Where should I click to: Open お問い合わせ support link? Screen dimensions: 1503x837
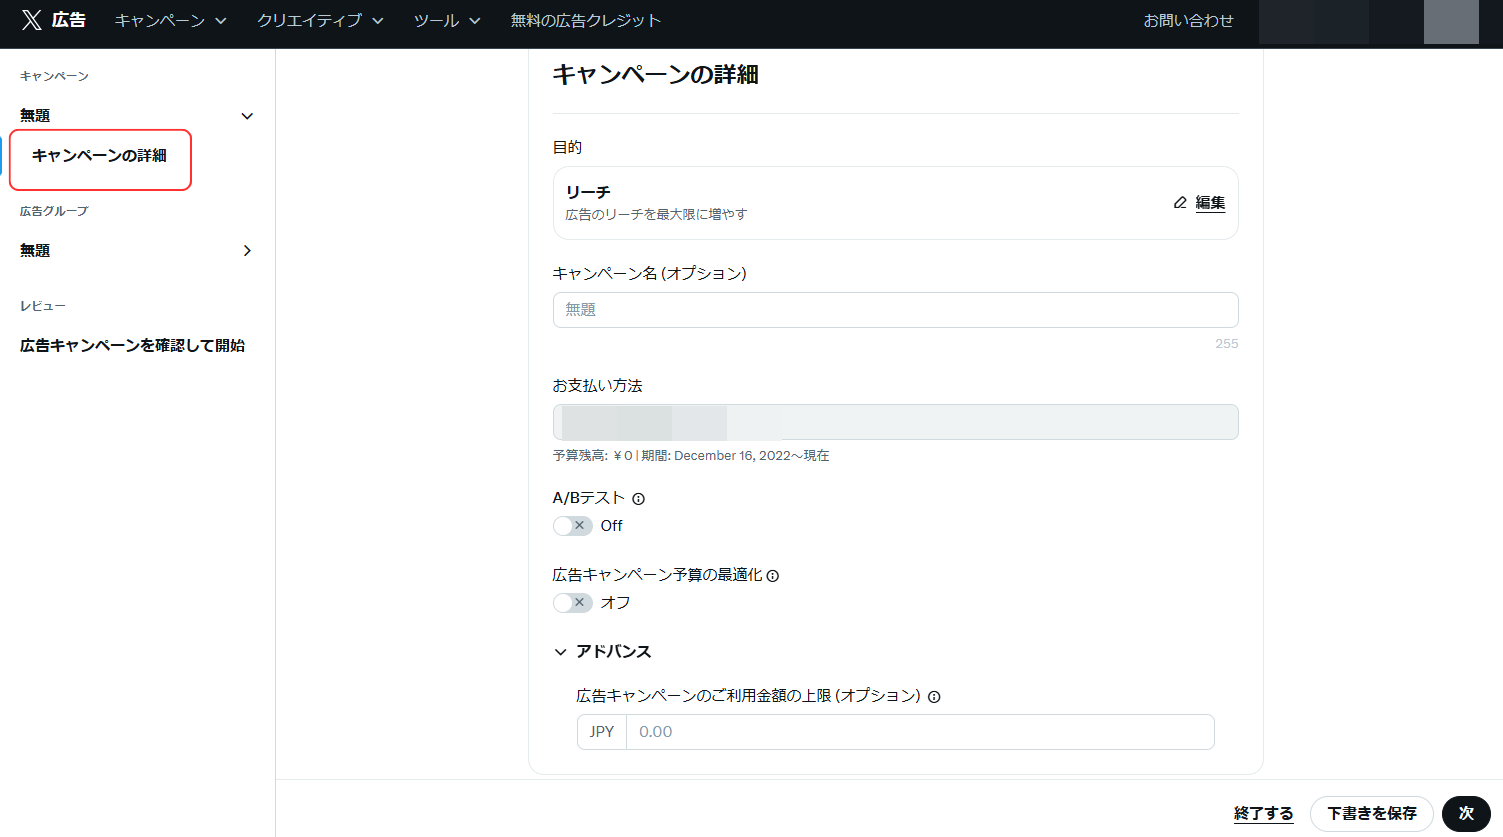pyautogui.click(x=1188, y=20)
